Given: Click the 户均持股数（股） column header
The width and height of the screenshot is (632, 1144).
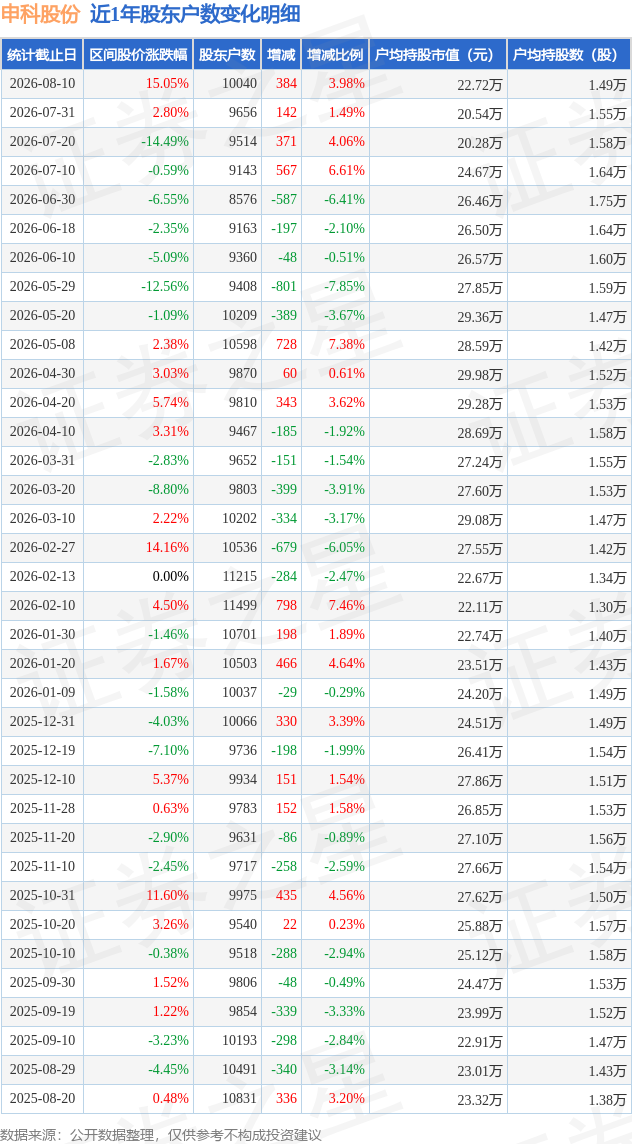Looking at the screenshot, I should tap(569, 55).
